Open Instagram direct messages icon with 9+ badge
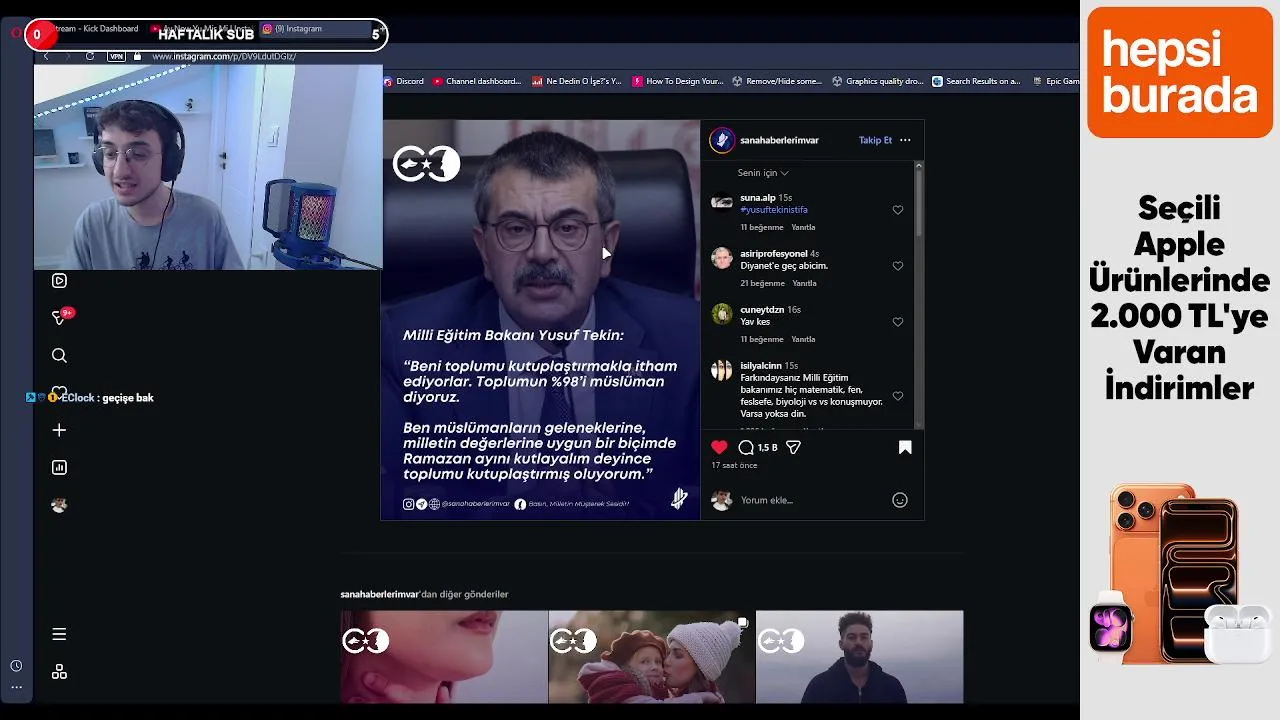 coord(60,317)
